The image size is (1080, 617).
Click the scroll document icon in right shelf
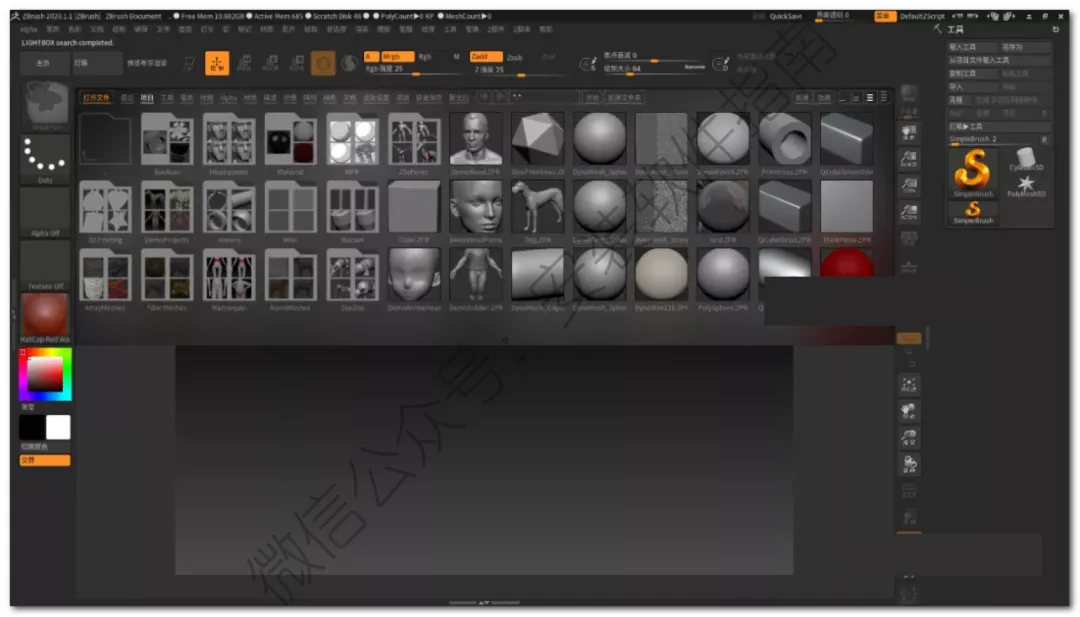pyautogui.click(x=909, y=132)
